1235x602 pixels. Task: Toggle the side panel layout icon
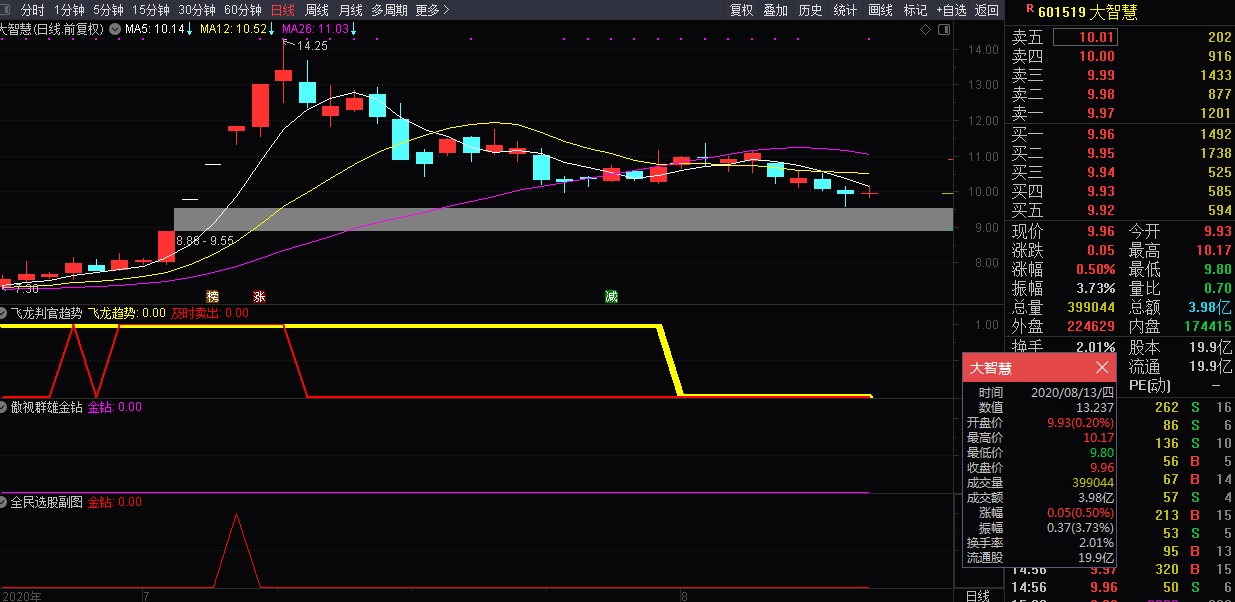944,30
